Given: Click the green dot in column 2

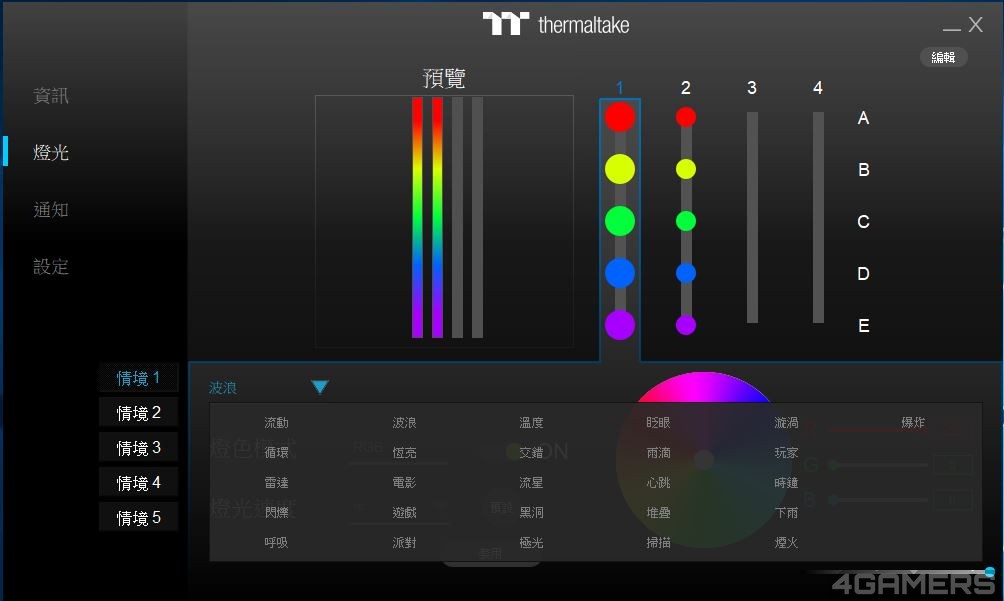Looking at the screenshot, I should click(x=686, y=221).
